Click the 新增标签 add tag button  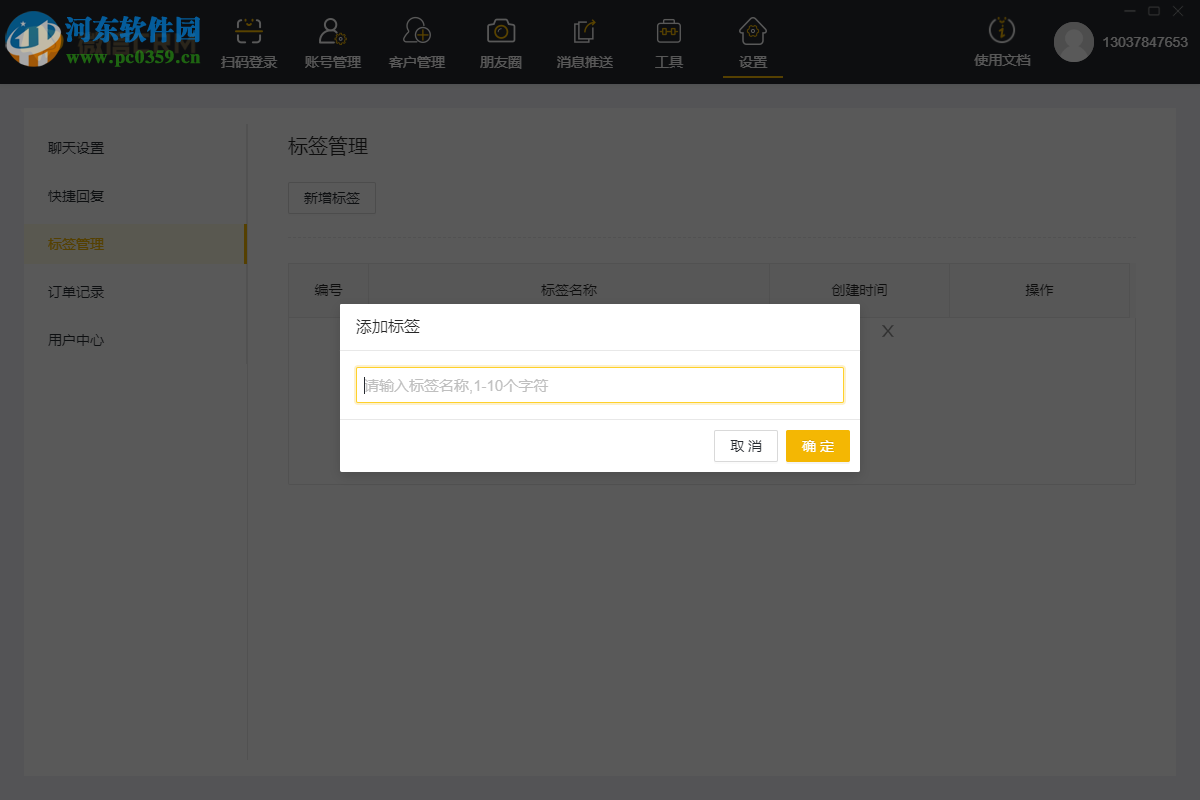pyautogui.click(x=331, y=198)
